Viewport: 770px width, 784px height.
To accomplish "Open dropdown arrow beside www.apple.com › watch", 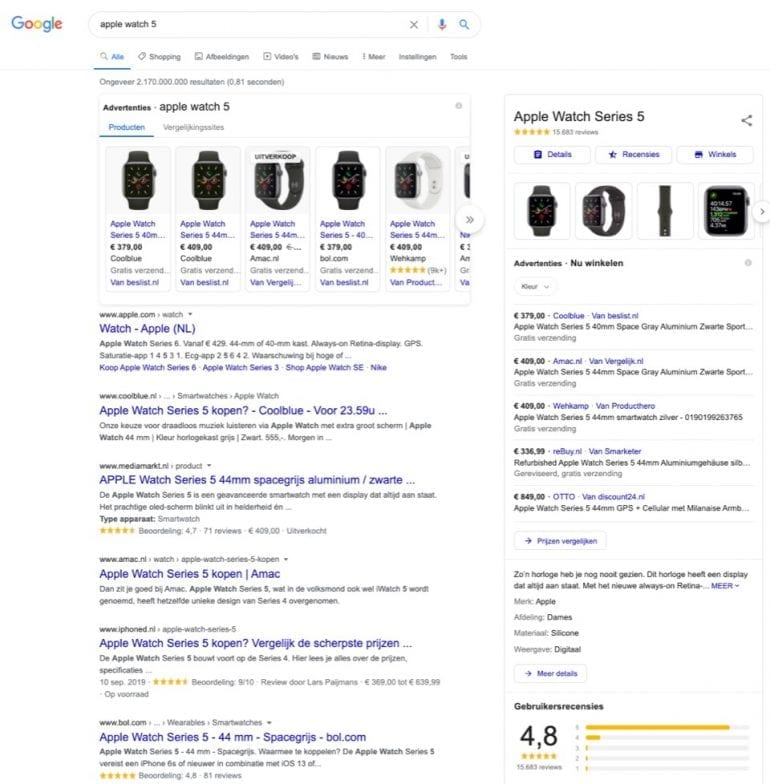I will (x=190, y=314).
